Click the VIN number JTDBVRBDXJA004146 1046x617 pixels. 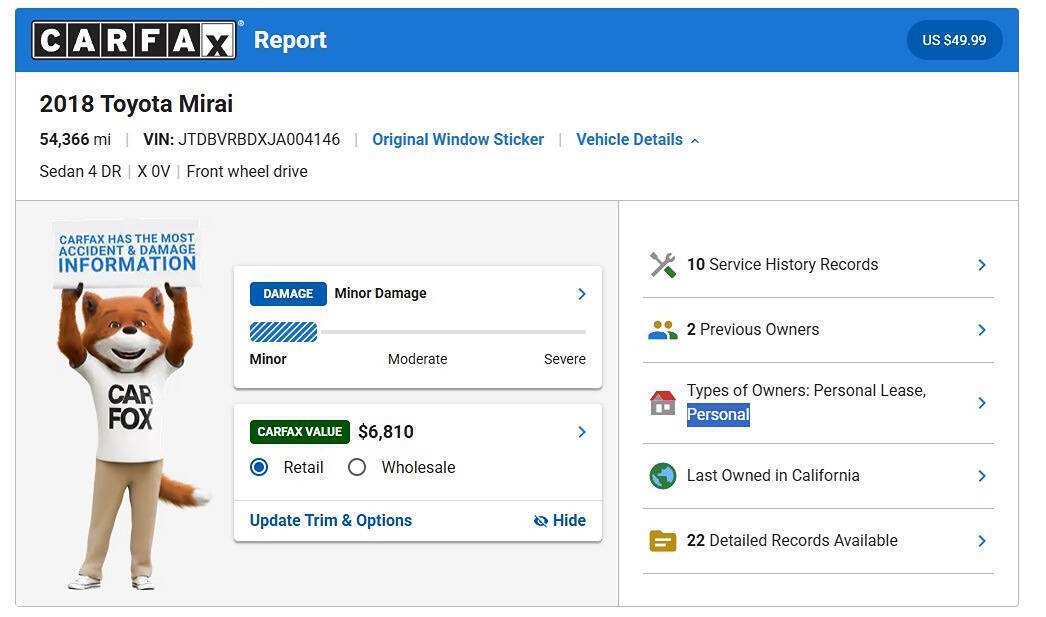[x=259, y=139]
